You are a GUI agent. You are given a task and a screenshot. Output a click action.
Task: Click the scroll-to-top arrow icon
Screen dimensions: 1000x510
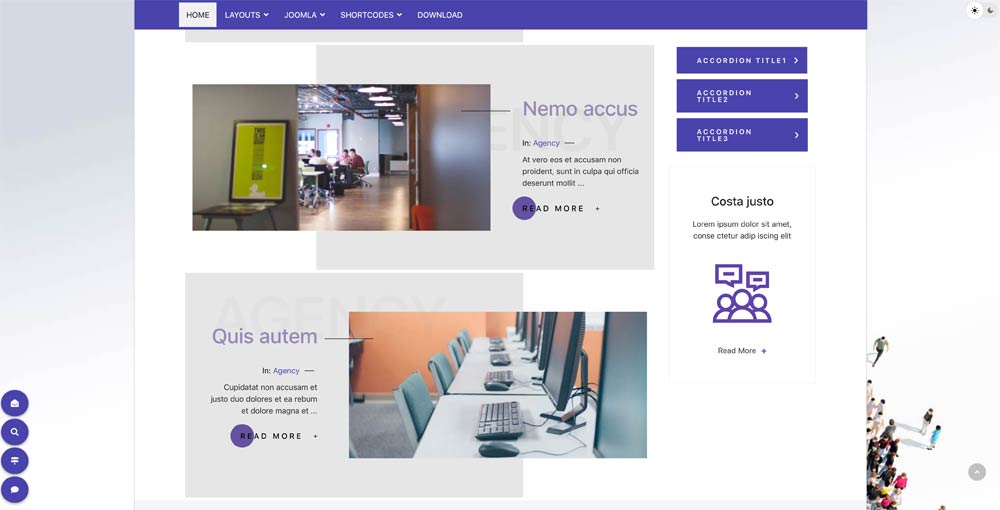point(976,472)
